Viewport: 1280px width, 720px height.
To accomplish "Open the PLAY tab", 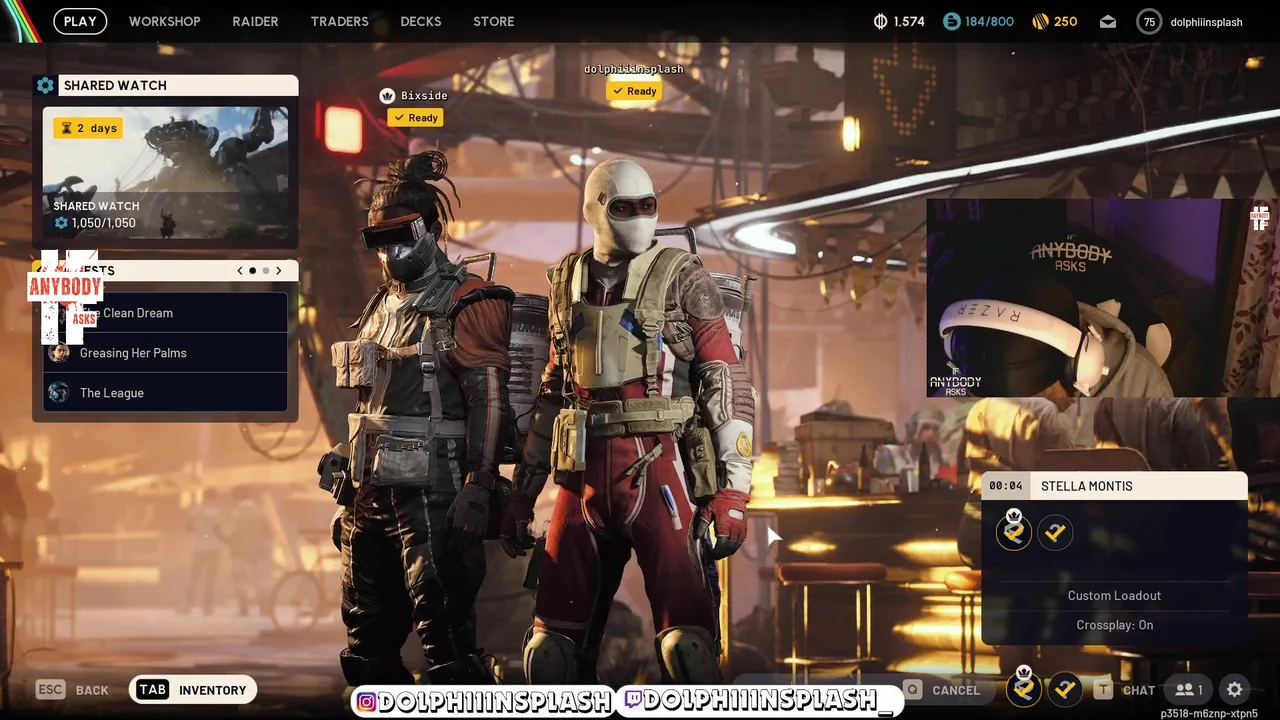I will (x=80, y=21).
